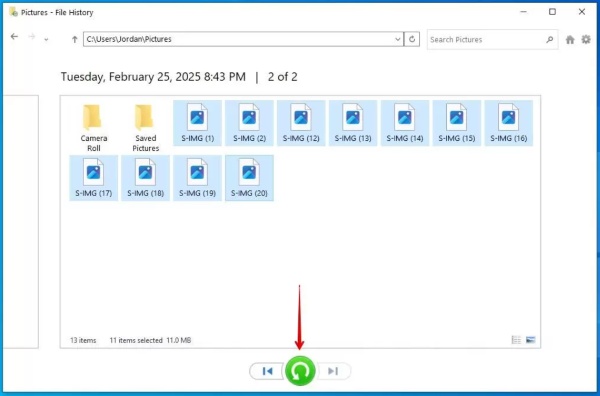Click the backup date heading text
The height and width of the screenshot is (396, 600).
[153, 77]
